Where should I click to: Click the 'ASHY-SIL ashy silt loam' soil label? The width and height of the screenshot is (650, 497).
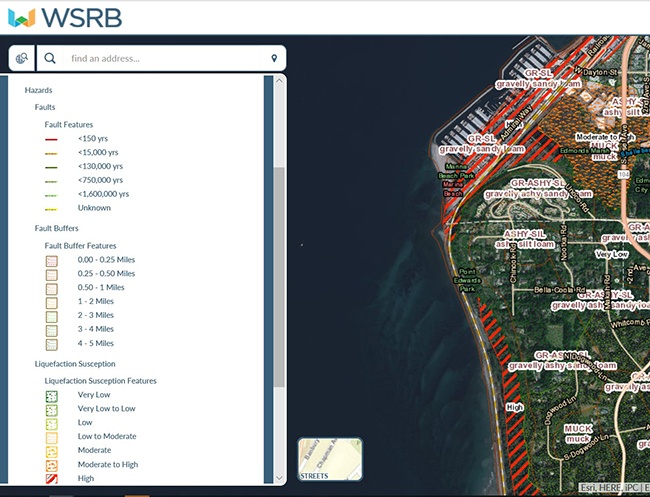(x=525, y=239)
